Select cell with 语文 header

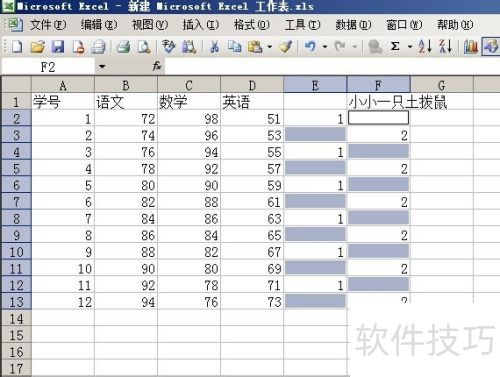pos(126,102)
